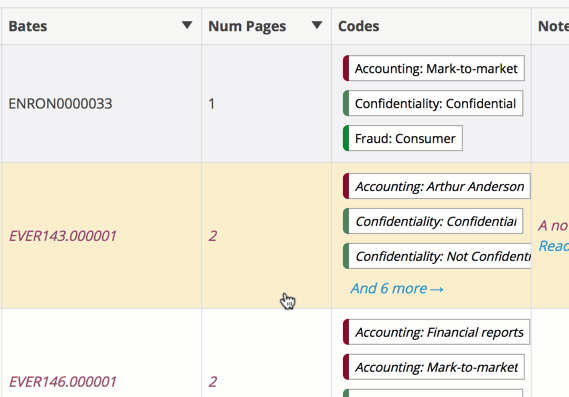
Task: Click ENRON0000033's Confidentiality: Confidential code tag
Action: click(x=433, y=103)
